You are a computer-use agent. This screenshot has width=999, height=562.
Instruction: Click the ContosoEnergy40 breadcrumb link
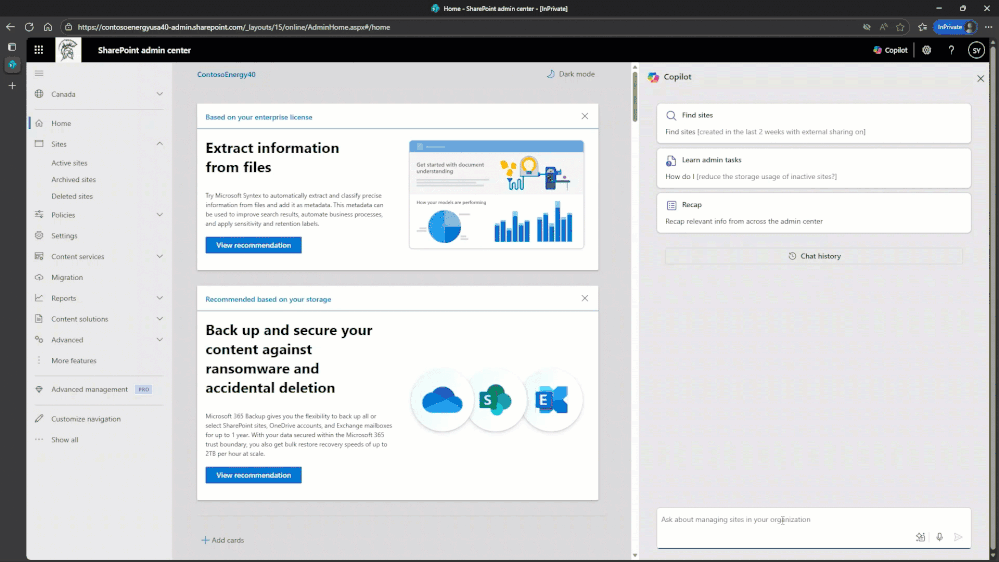tap(226, 75)
